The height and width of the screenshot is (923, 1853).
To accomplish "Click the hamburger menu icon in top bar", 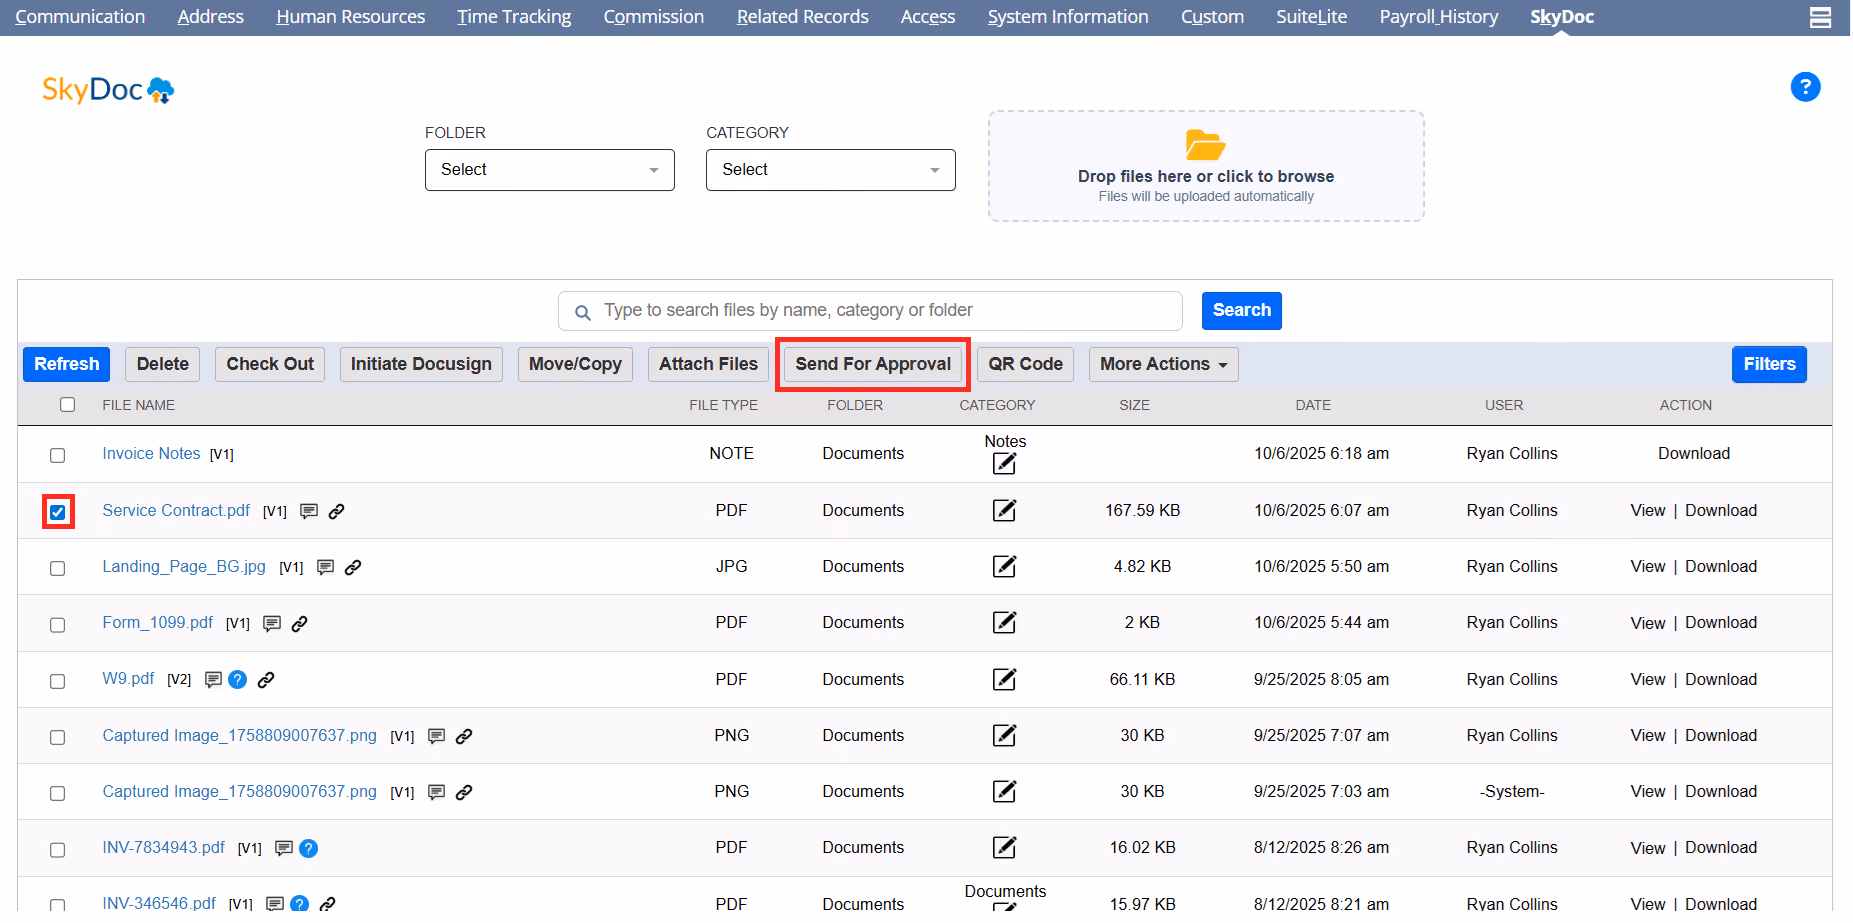I will click(1820, 17).
